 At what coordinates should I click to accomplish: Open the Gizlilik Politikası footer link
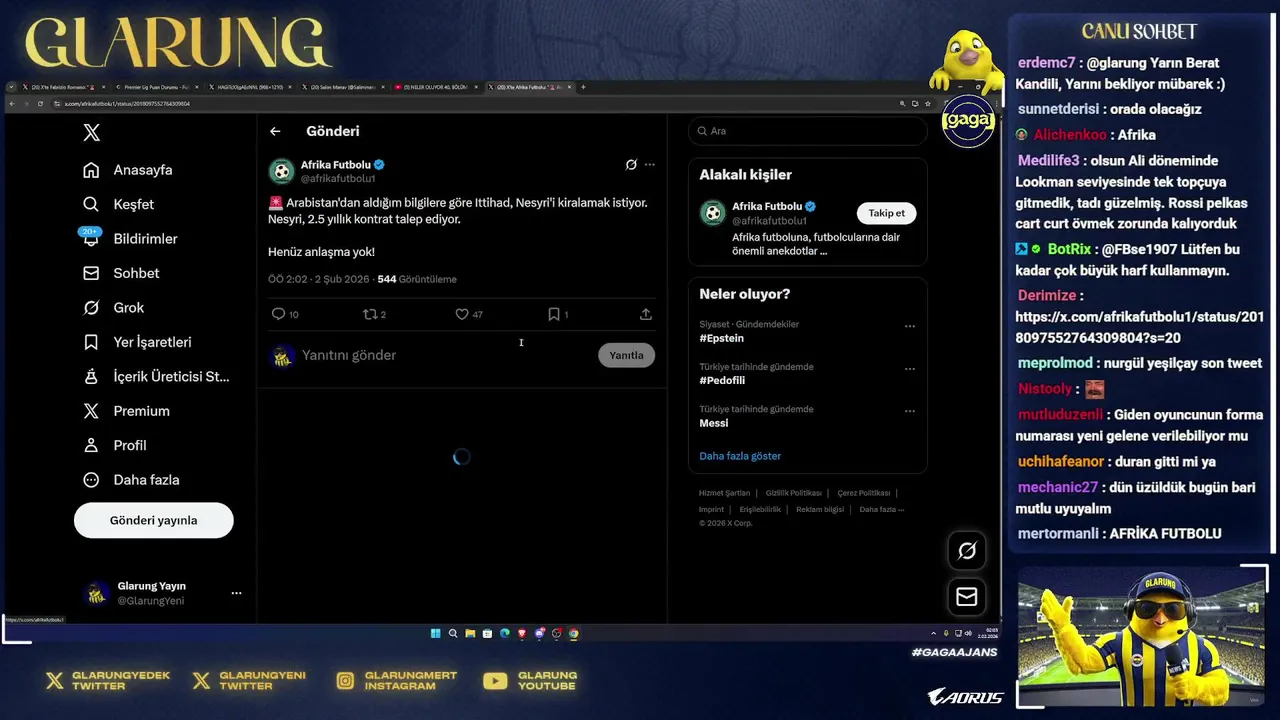tap(793, 493)
